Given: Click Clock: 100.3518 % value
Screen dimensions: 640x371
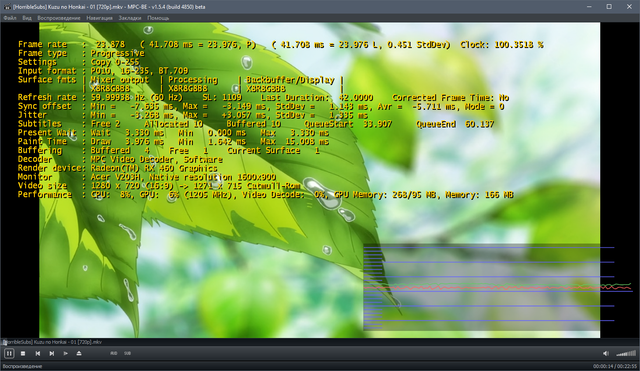Looking at the screenshot, I should tap(502, 44).
